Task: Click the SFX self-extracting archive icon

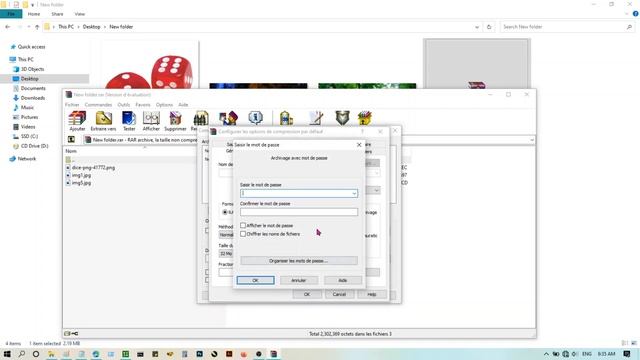Action: click(x=364, y=118)
